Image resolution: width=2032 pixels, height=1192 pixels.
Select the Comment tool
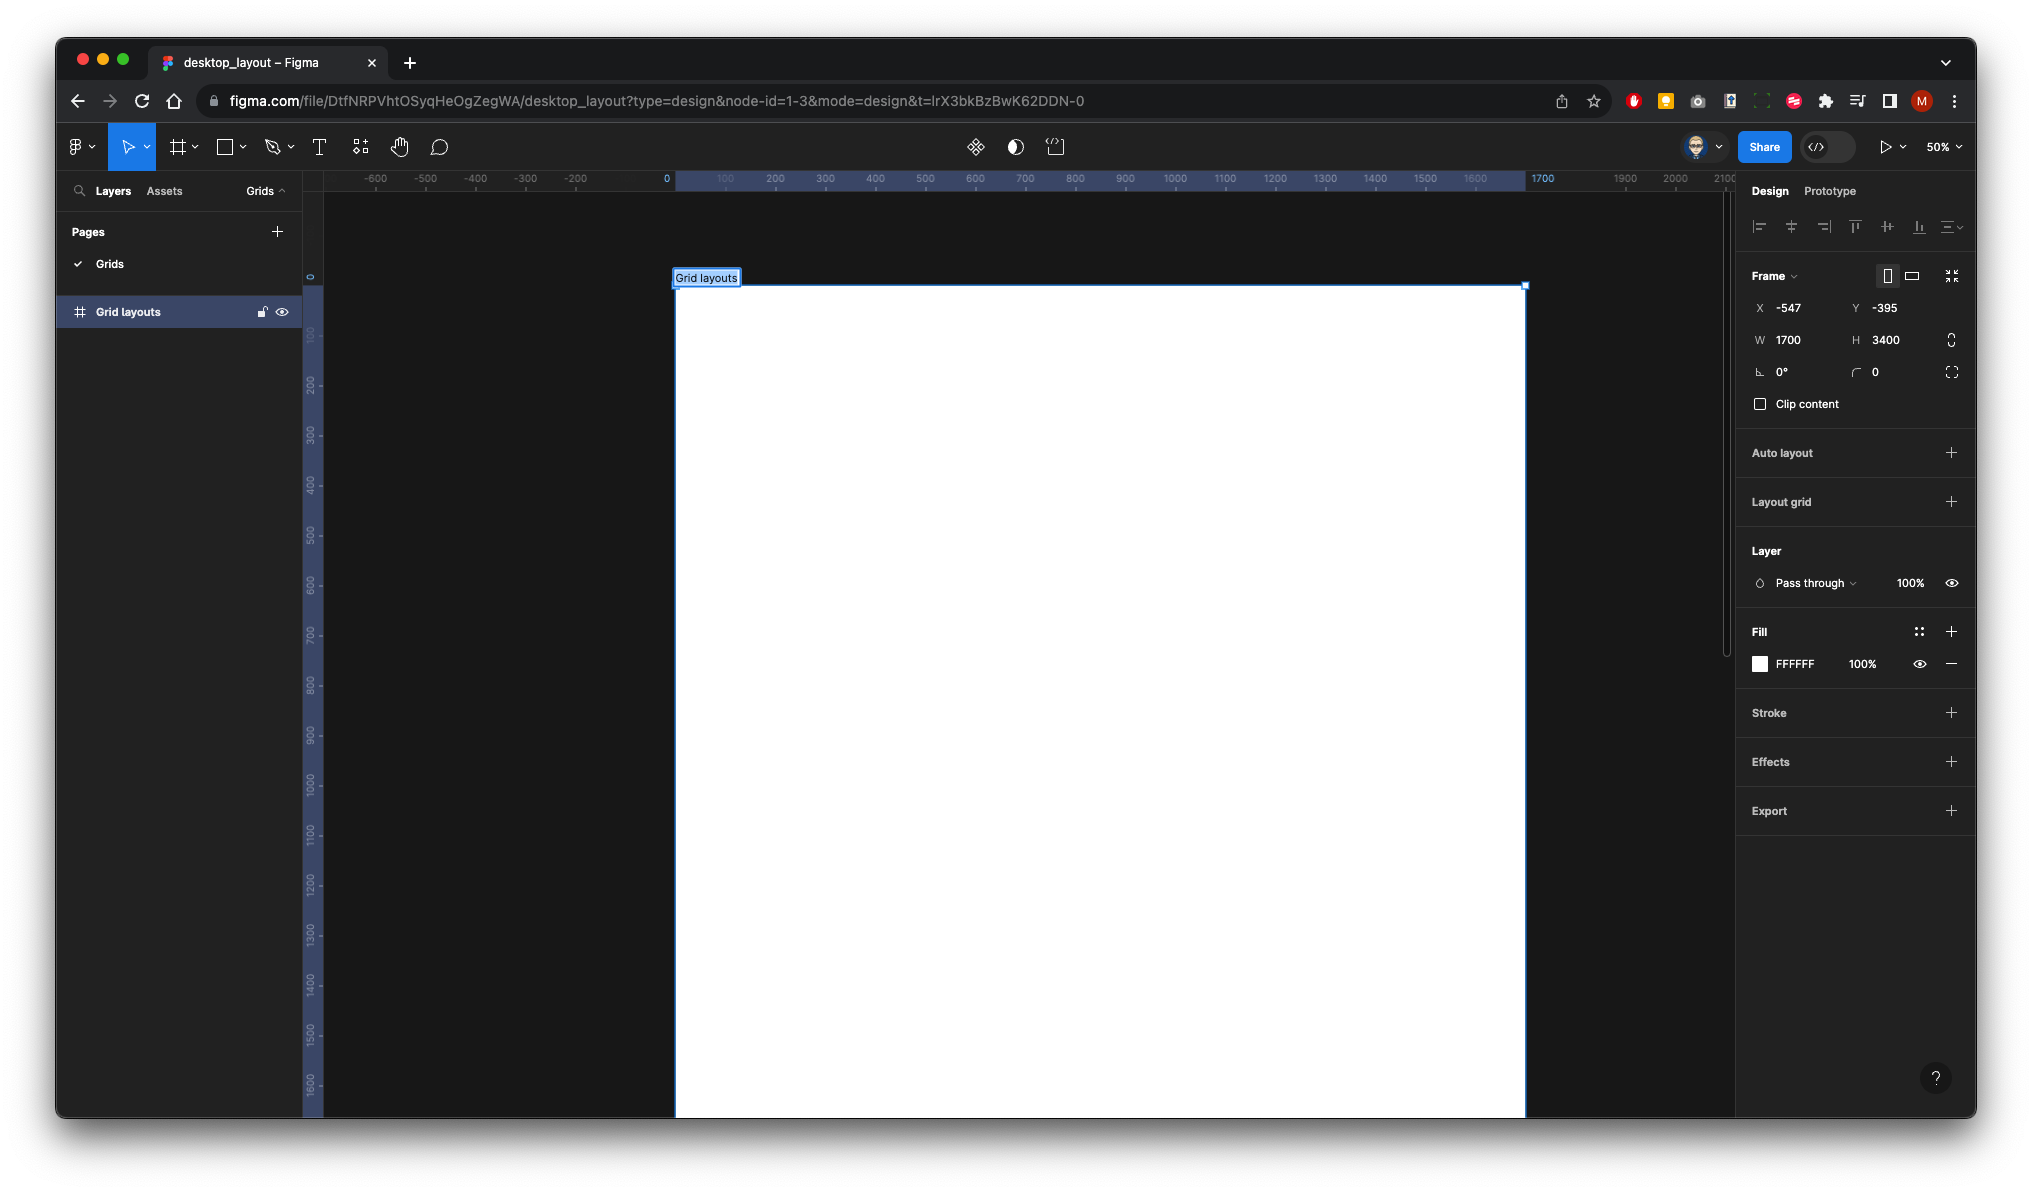point(440,146)
